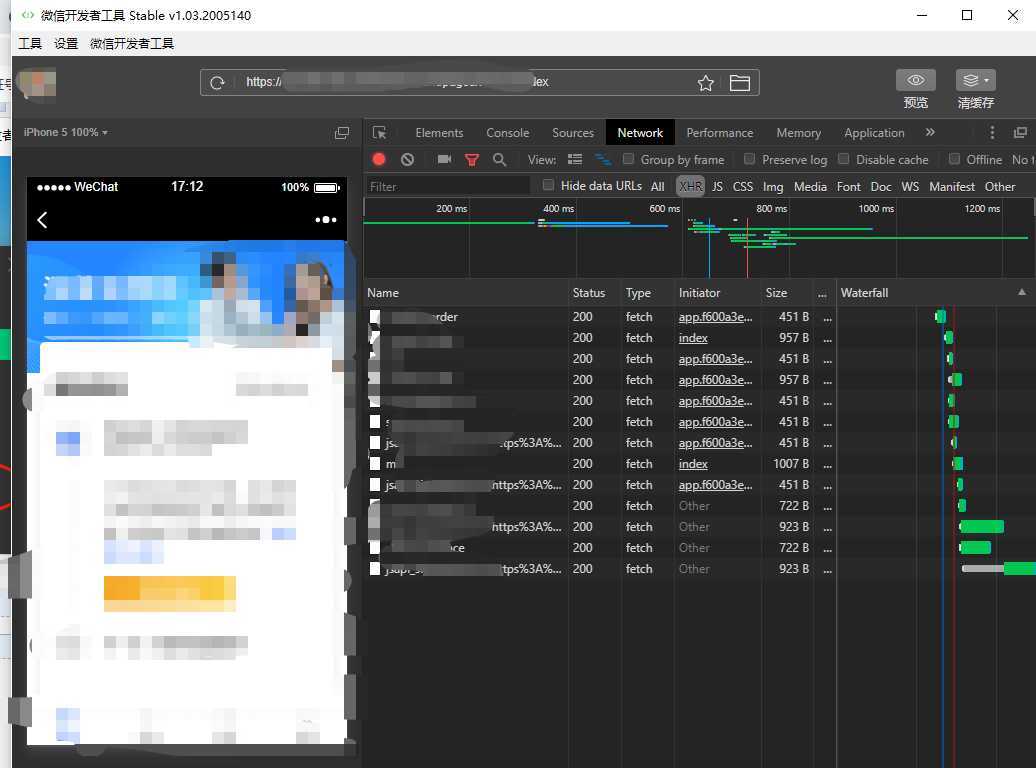This screenshot has height=768, width=1036.
Task: Click the URL address bar
Action: click(479, 83)
